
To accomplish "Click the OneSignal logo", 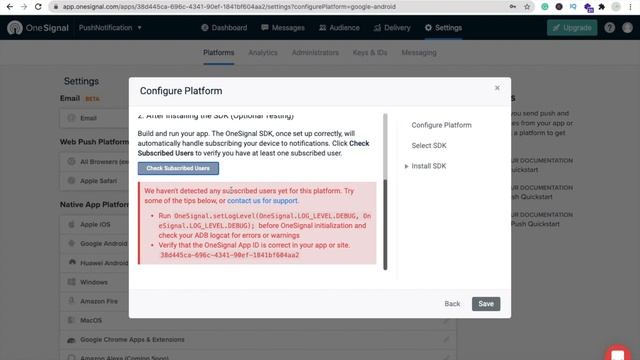I will [x=38, y=28].
